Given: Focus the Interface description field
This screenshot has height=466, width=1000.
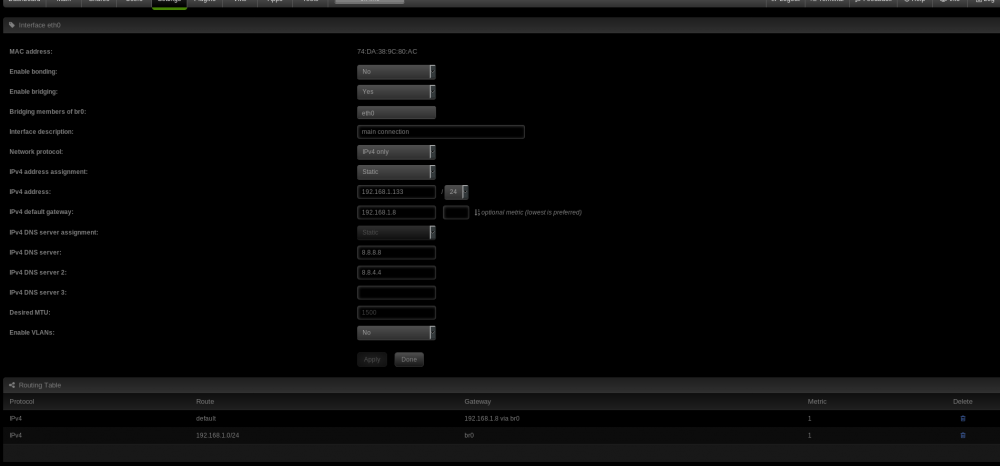Looking at the screenshot, I should [441, 132].
